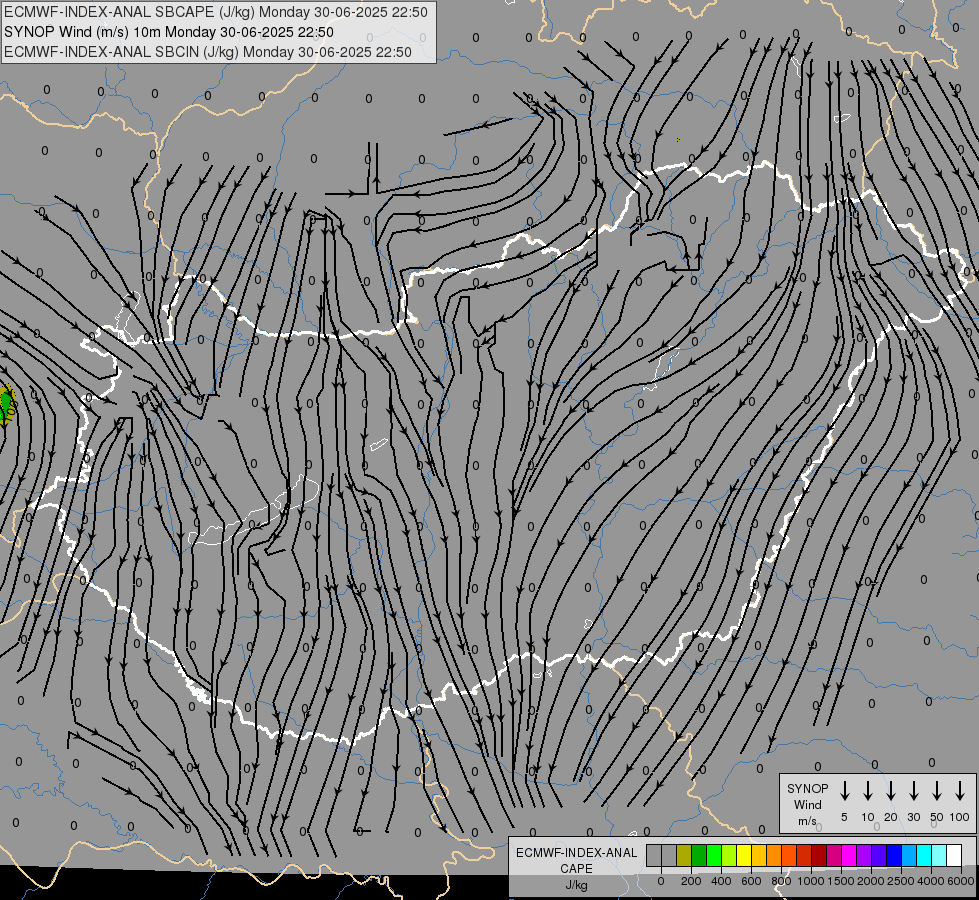Image resolution: width=979 pixels, height=900 pixels.
Task: Select the pink-magenta swatch left of 1500
Action: (835, 856)
